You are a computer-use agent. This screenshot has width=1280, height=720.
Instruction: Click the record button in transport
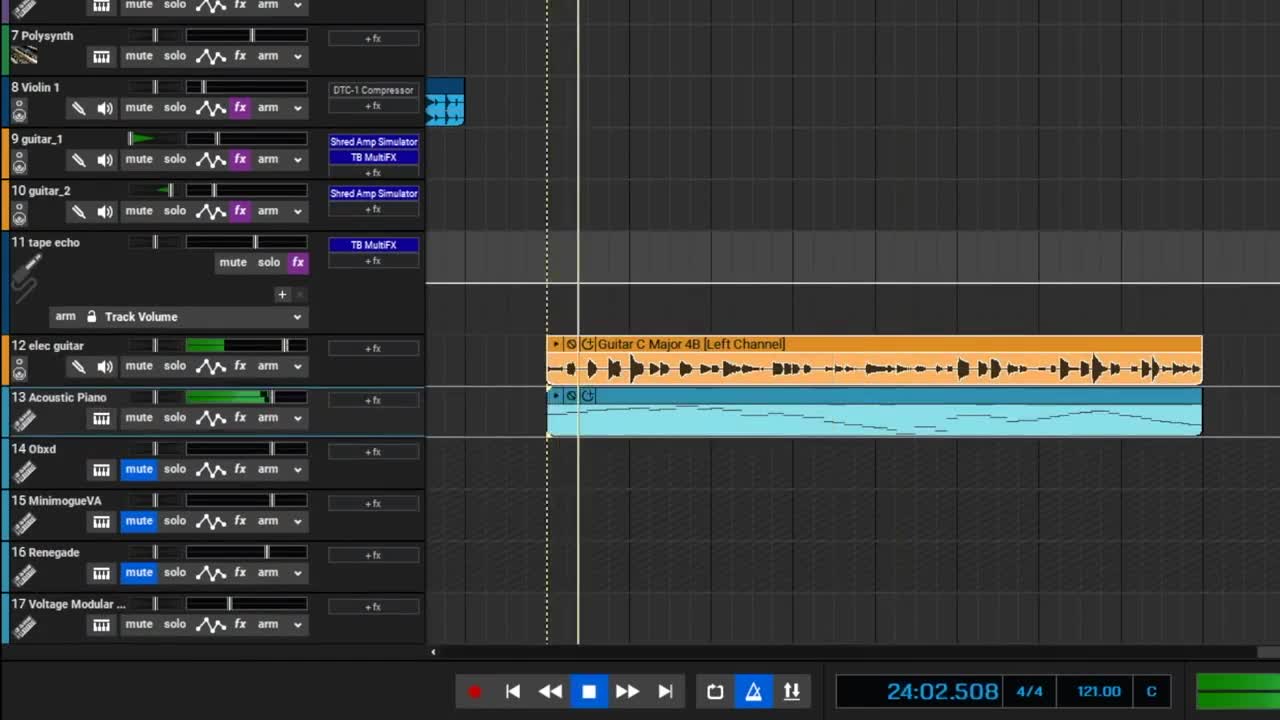coord(475,691)
